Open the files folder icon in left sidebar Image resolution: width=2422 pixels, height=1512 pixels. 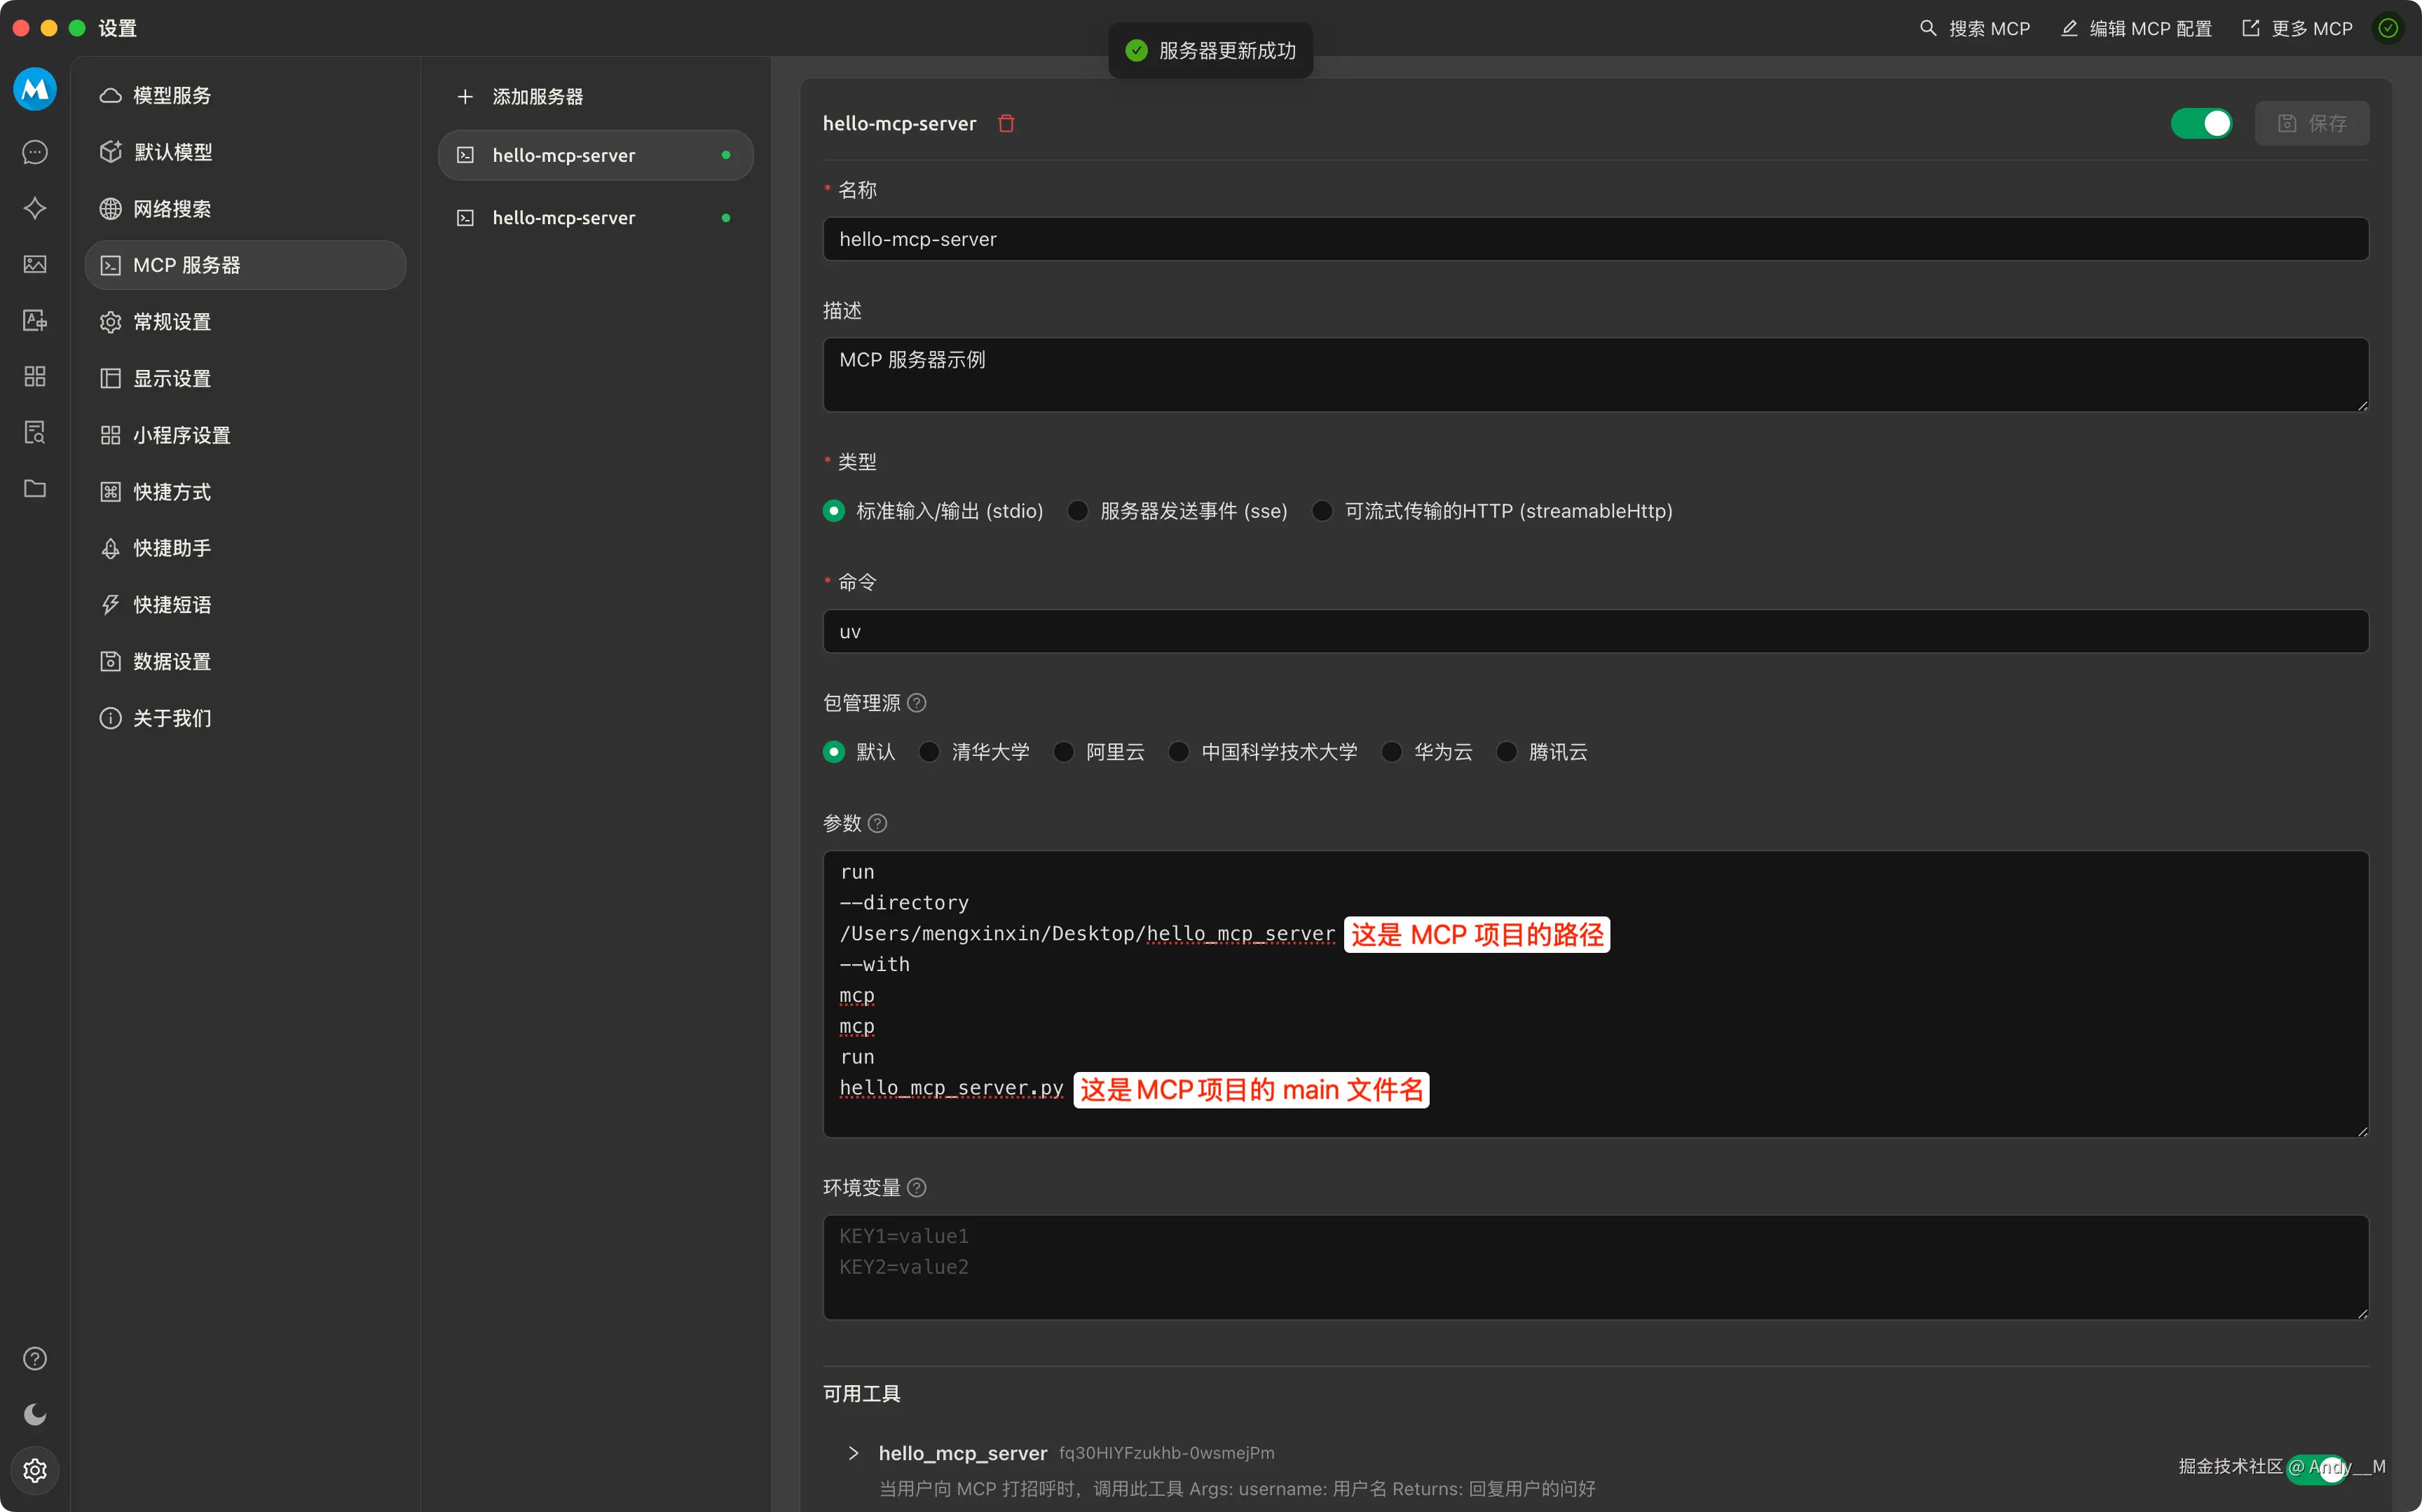(35, 488)
